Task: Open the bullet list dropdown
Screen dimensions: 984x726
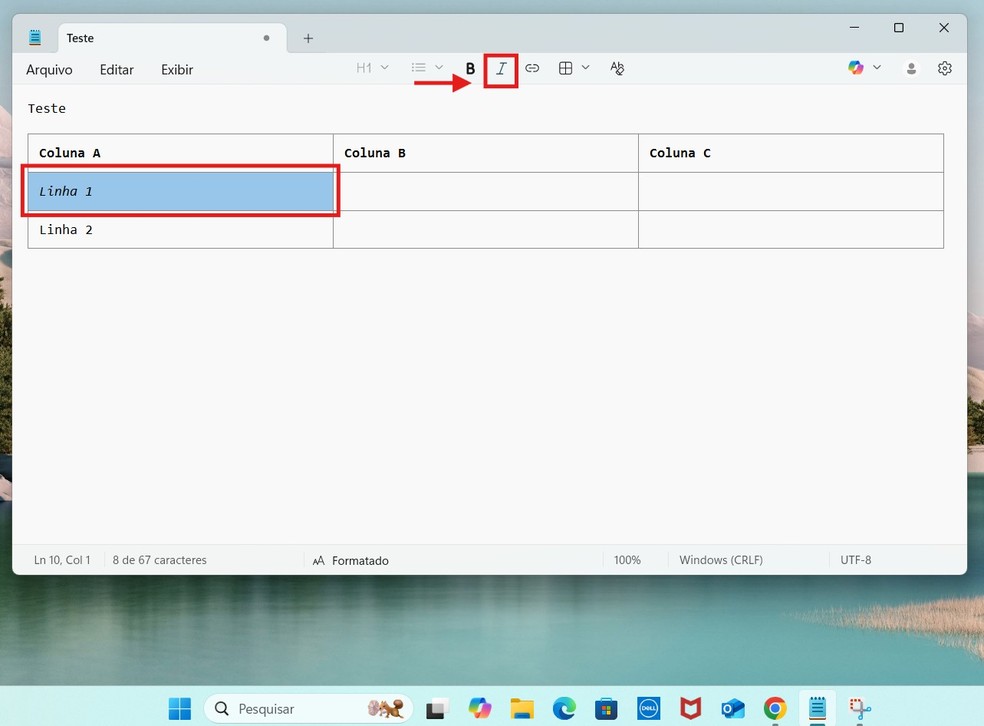Action: (427, 68)
